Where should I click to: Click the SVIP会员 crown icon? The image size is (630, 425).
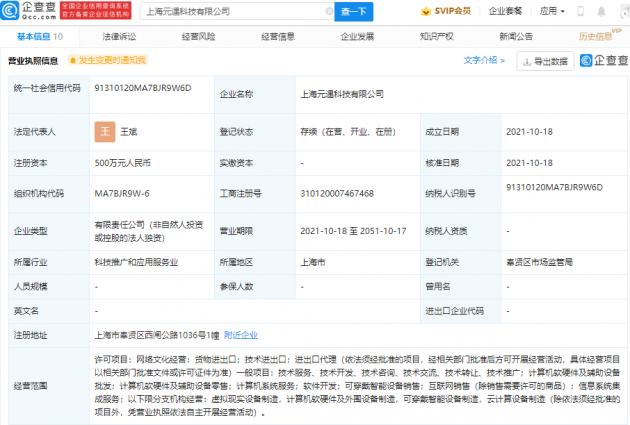(425, 12)
